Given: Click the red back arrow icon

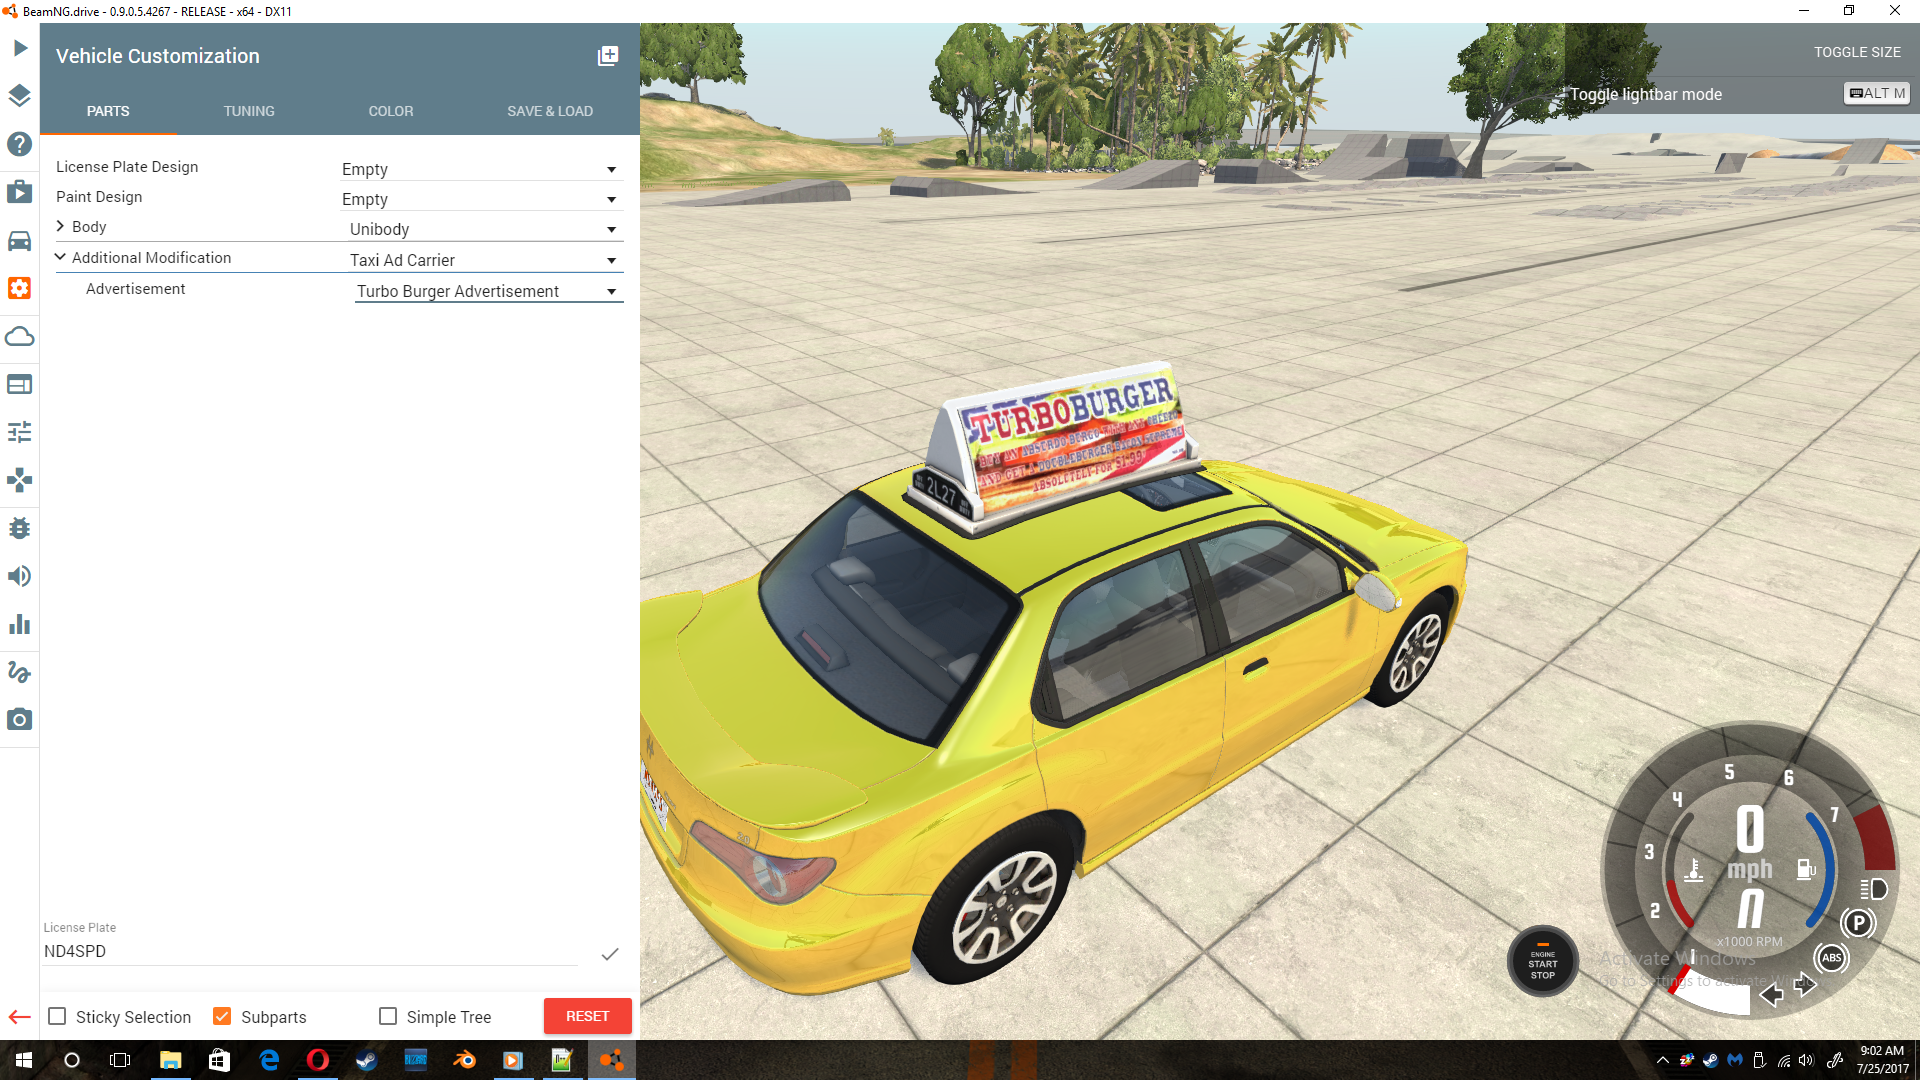Looking at the screenshot, I should tap(20, 1017).
